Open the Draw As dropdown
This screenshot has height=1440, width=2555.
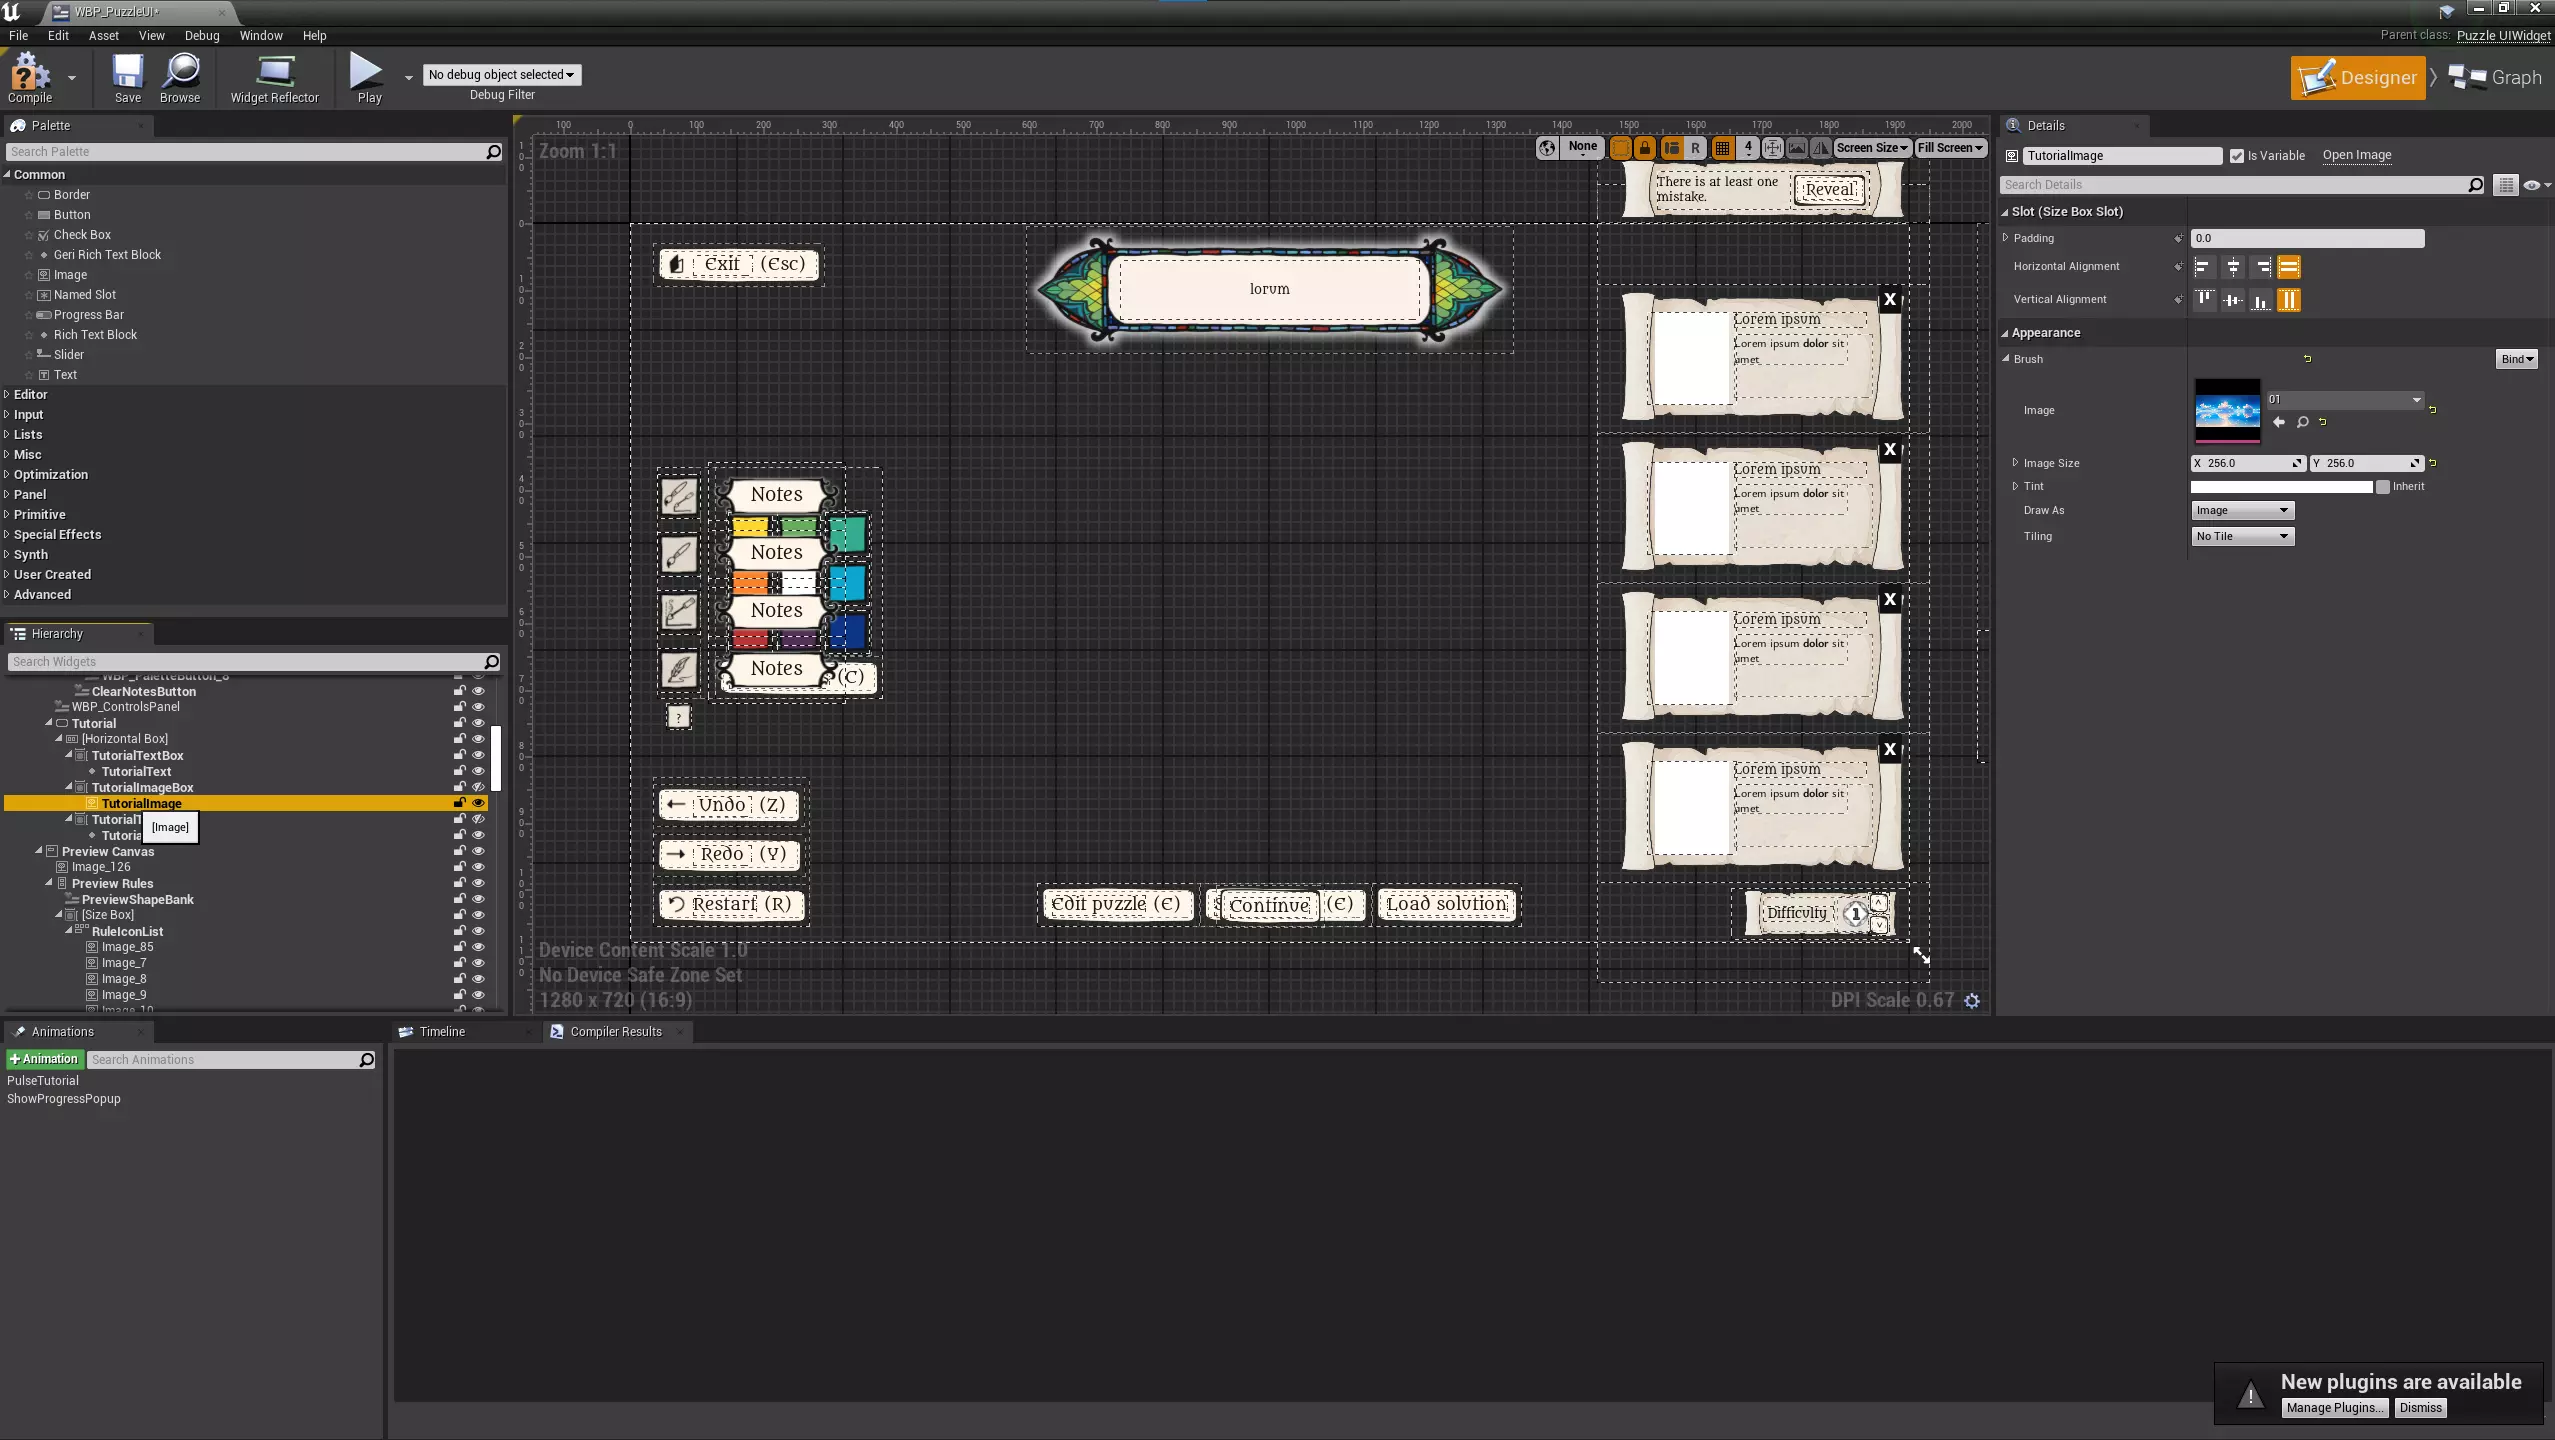2241,510
